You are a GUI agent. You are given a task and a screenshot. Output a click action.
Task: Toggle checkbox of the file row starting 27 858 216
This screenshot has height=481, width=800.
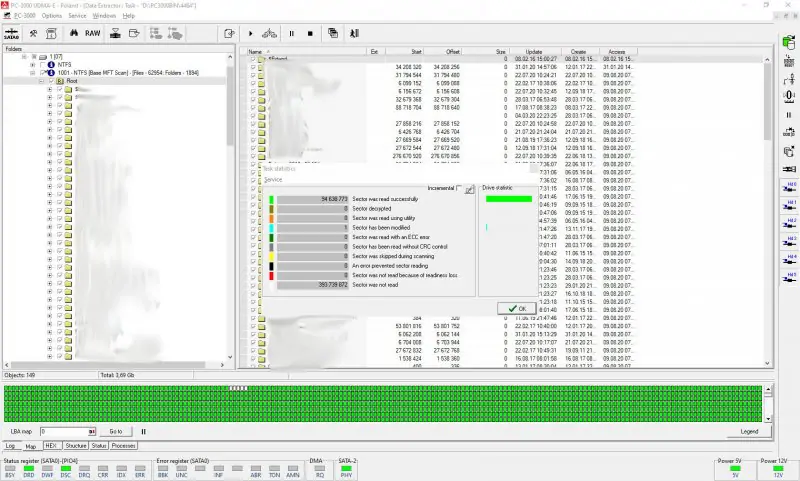pos(253,123)
